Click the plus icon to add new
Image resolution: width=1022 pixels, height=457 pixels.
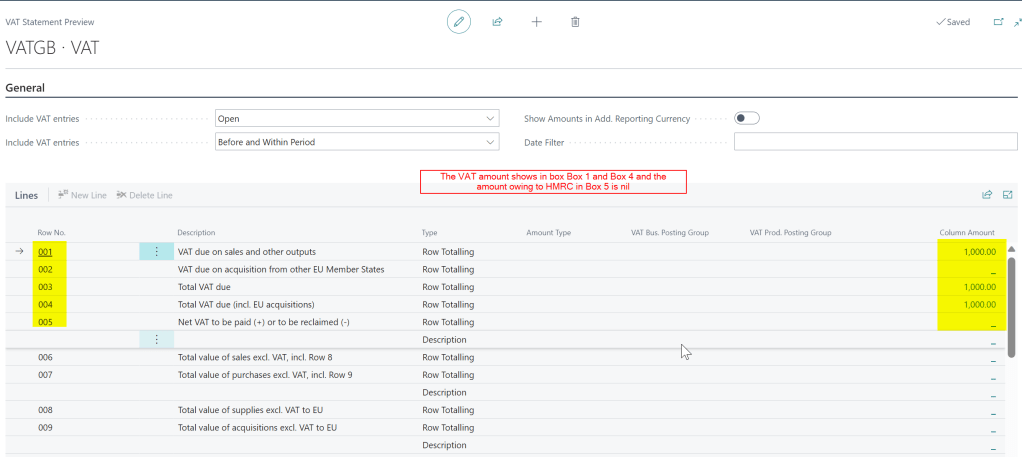[536, 22]
